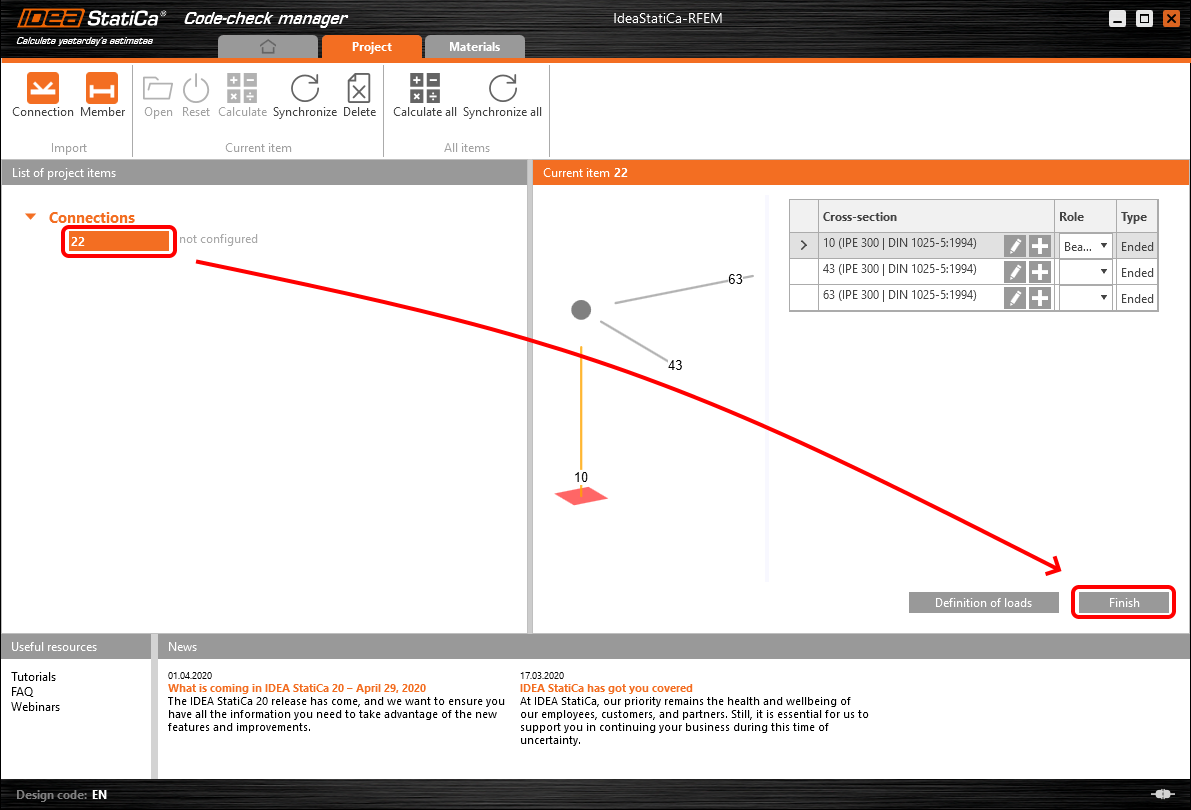Open the current item

click(x=158, y=95)
